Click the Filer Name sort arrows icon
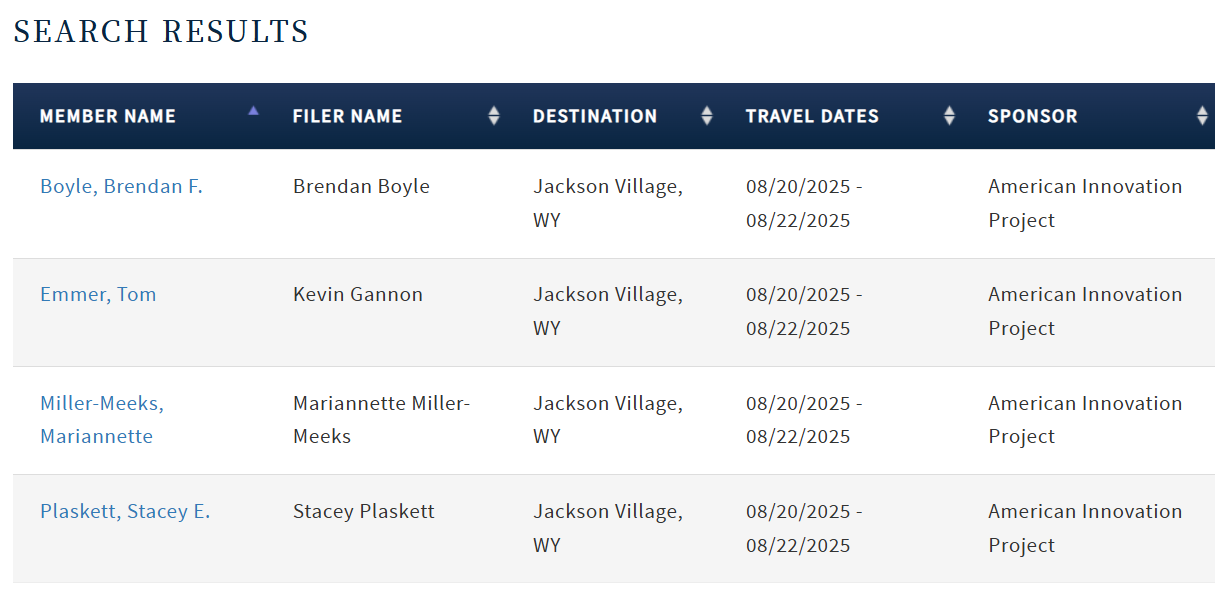1230x601 pixels. (x=493, y=116)
